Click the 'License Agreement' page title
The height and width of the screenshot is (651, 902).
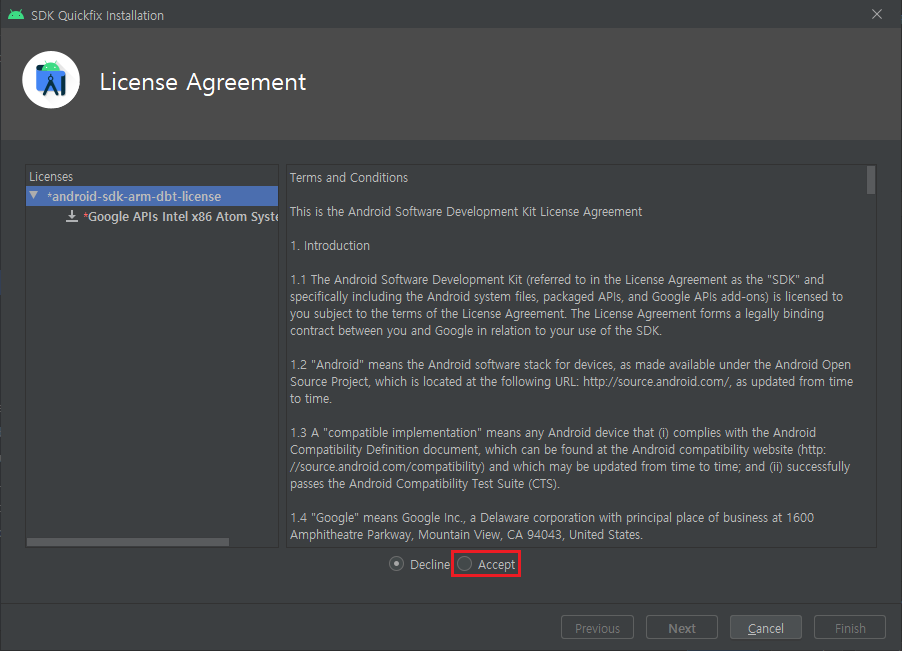(202, 82)
